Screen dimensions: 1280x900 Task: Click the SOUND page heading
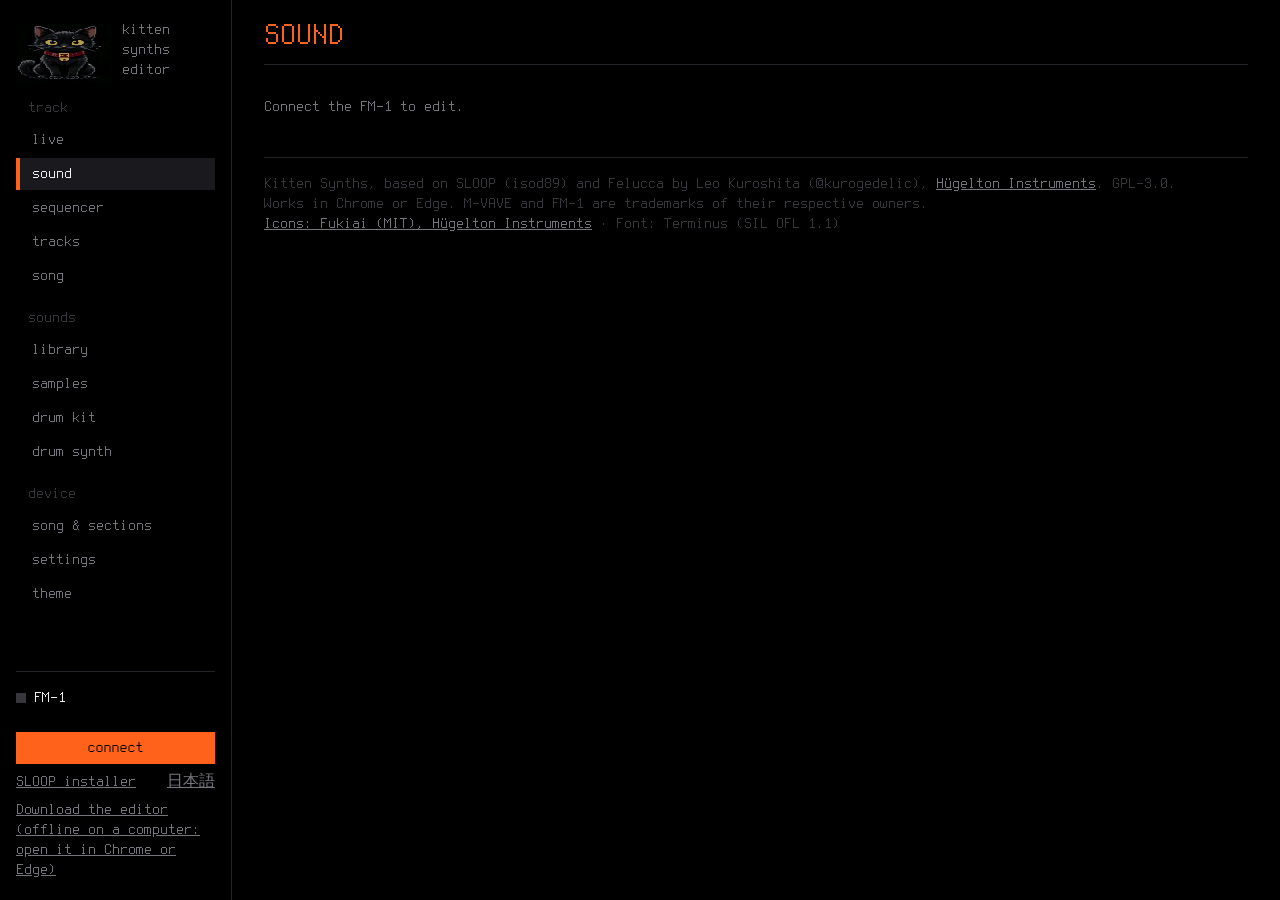click(x=304, y=35)
